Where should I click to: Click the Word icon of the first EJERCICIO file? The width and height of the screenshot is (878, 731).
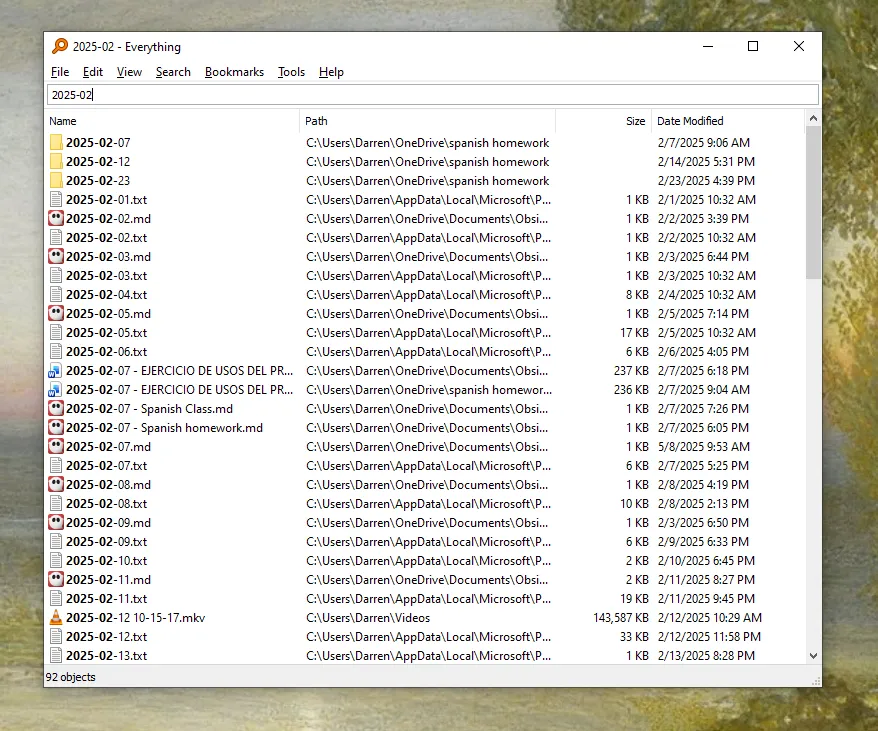coord(56,370)
